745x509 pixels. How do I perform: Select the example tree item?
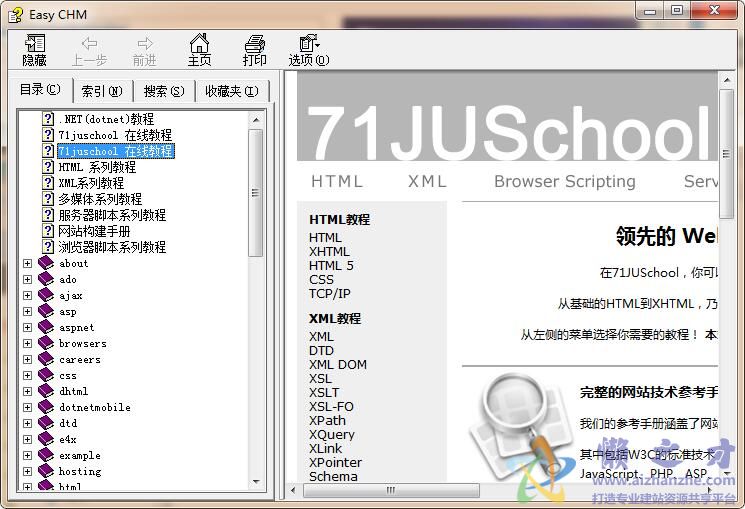pyautogui.click(x=80, y=455)
